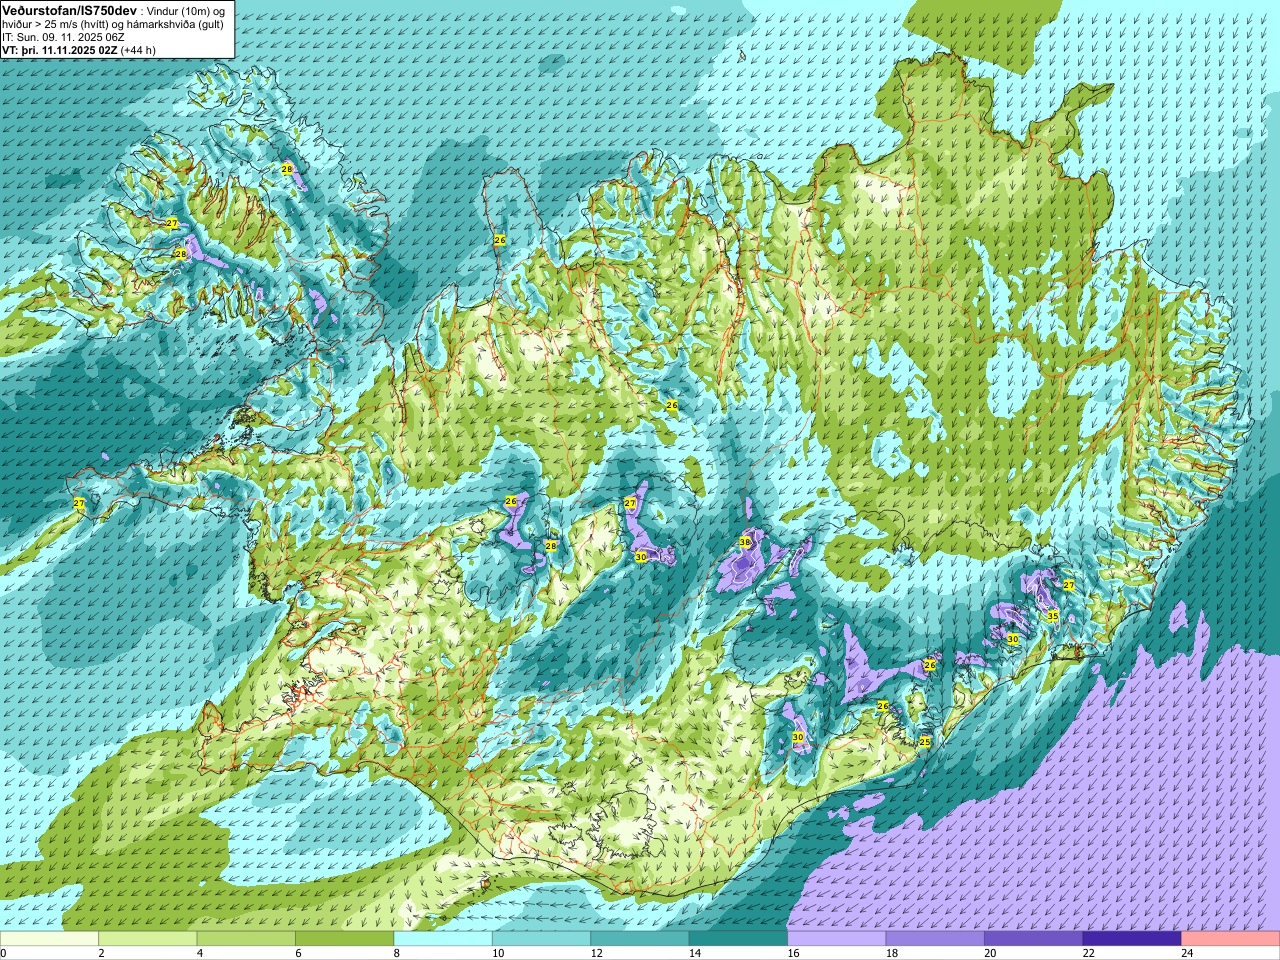Click the legend scale value 12

point(596,953)
